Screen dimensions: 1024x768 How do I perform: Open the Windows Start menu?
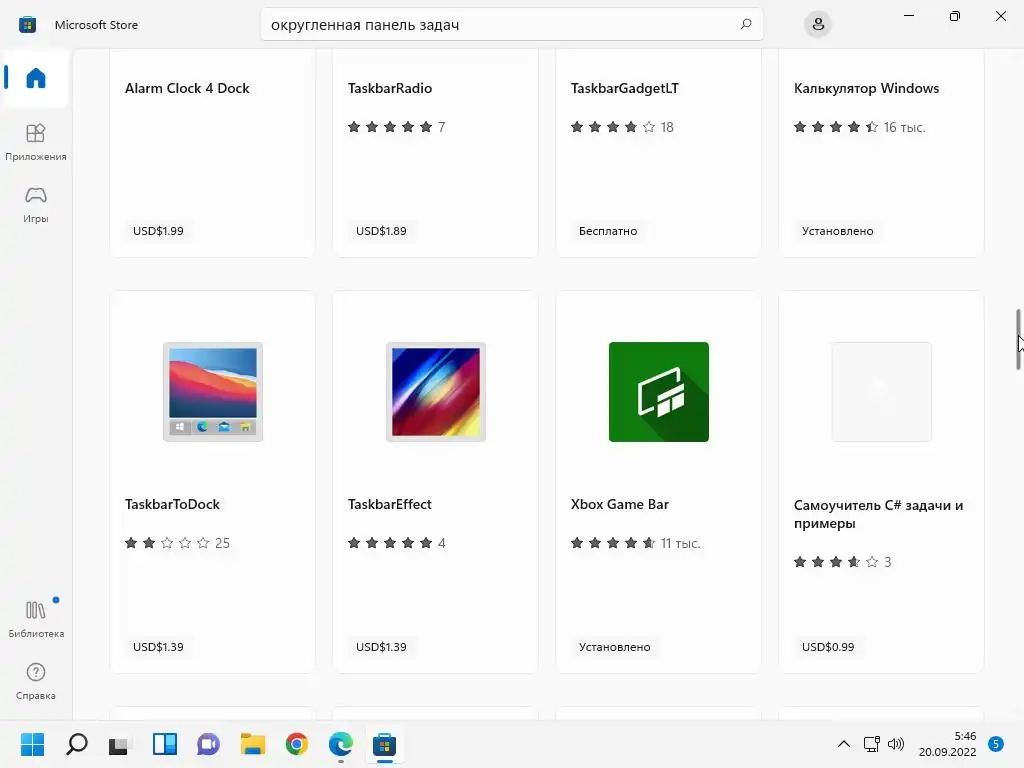pos(33,744)
